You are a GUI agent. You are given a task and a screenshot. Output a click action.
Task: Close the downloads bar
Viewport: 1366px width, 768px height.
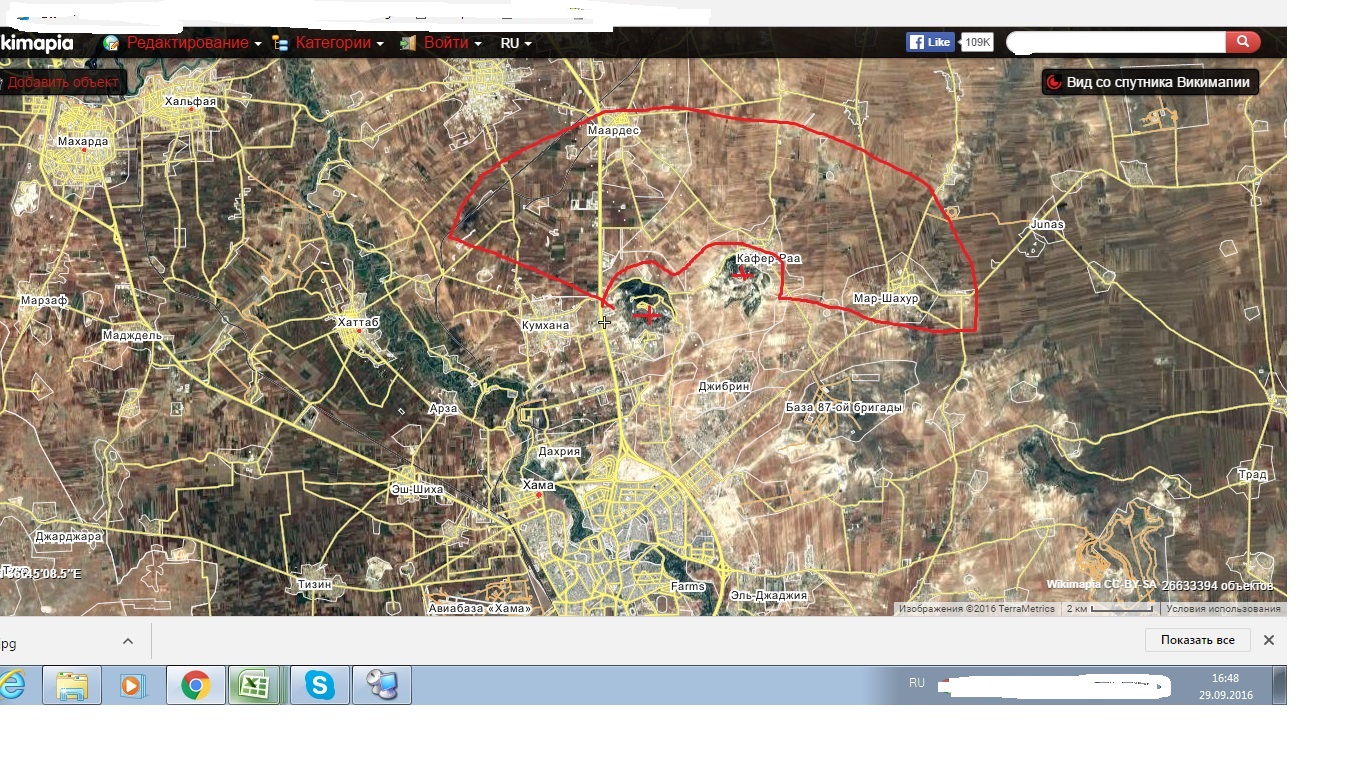tap(1268, 640)
